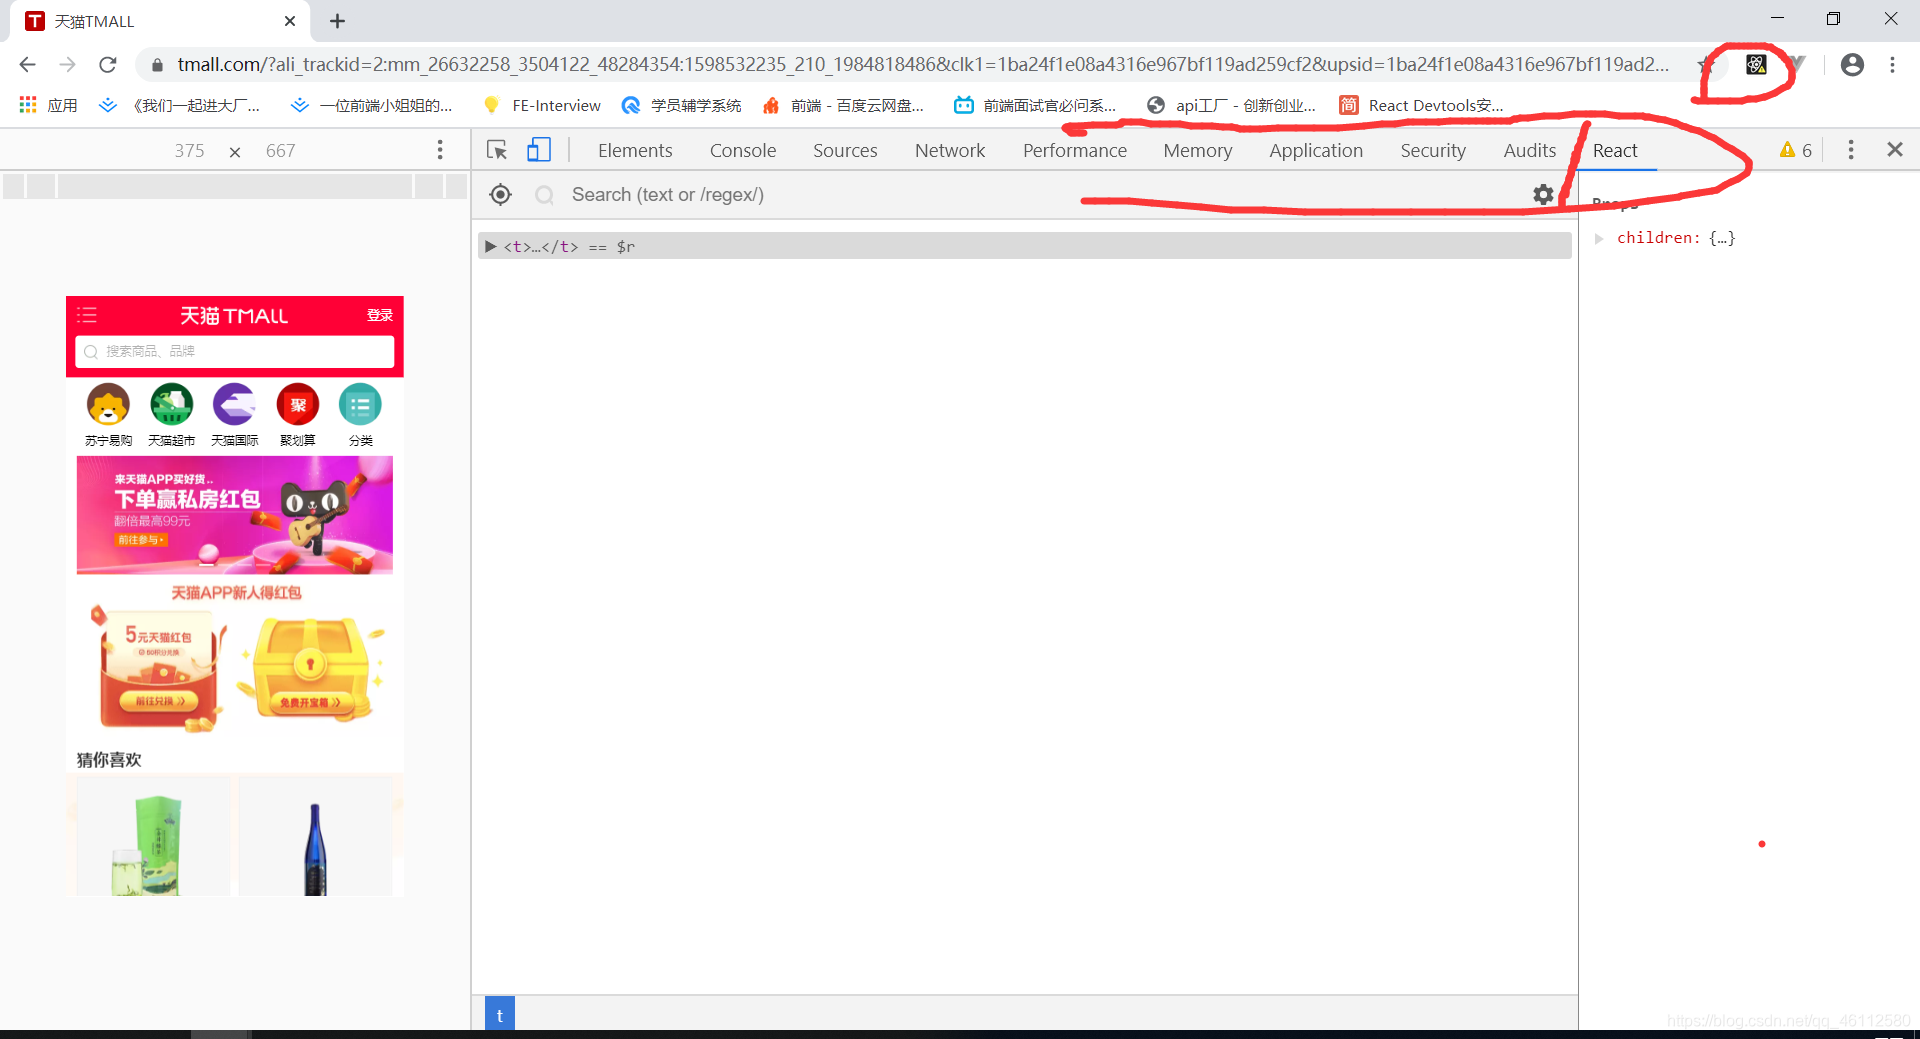Open the api工厂 bookmark
This screenshot has width=1920, height=1039.
coord(1231,105)
